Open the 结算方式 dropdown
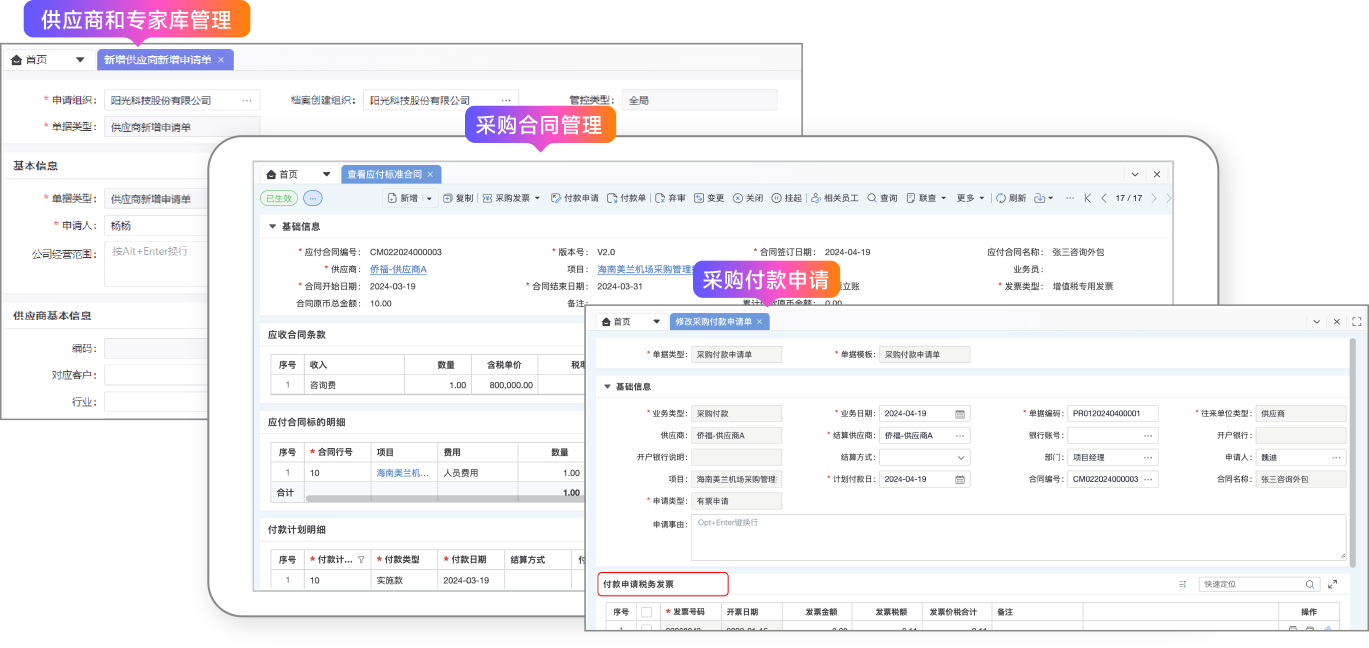1369x648 pixels. click(x=960, y=458)
